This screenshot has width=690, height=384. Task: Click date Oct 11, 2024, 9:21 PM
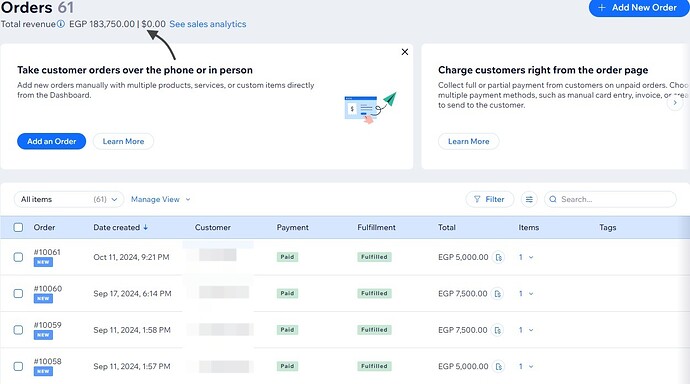tap(131, 257)
